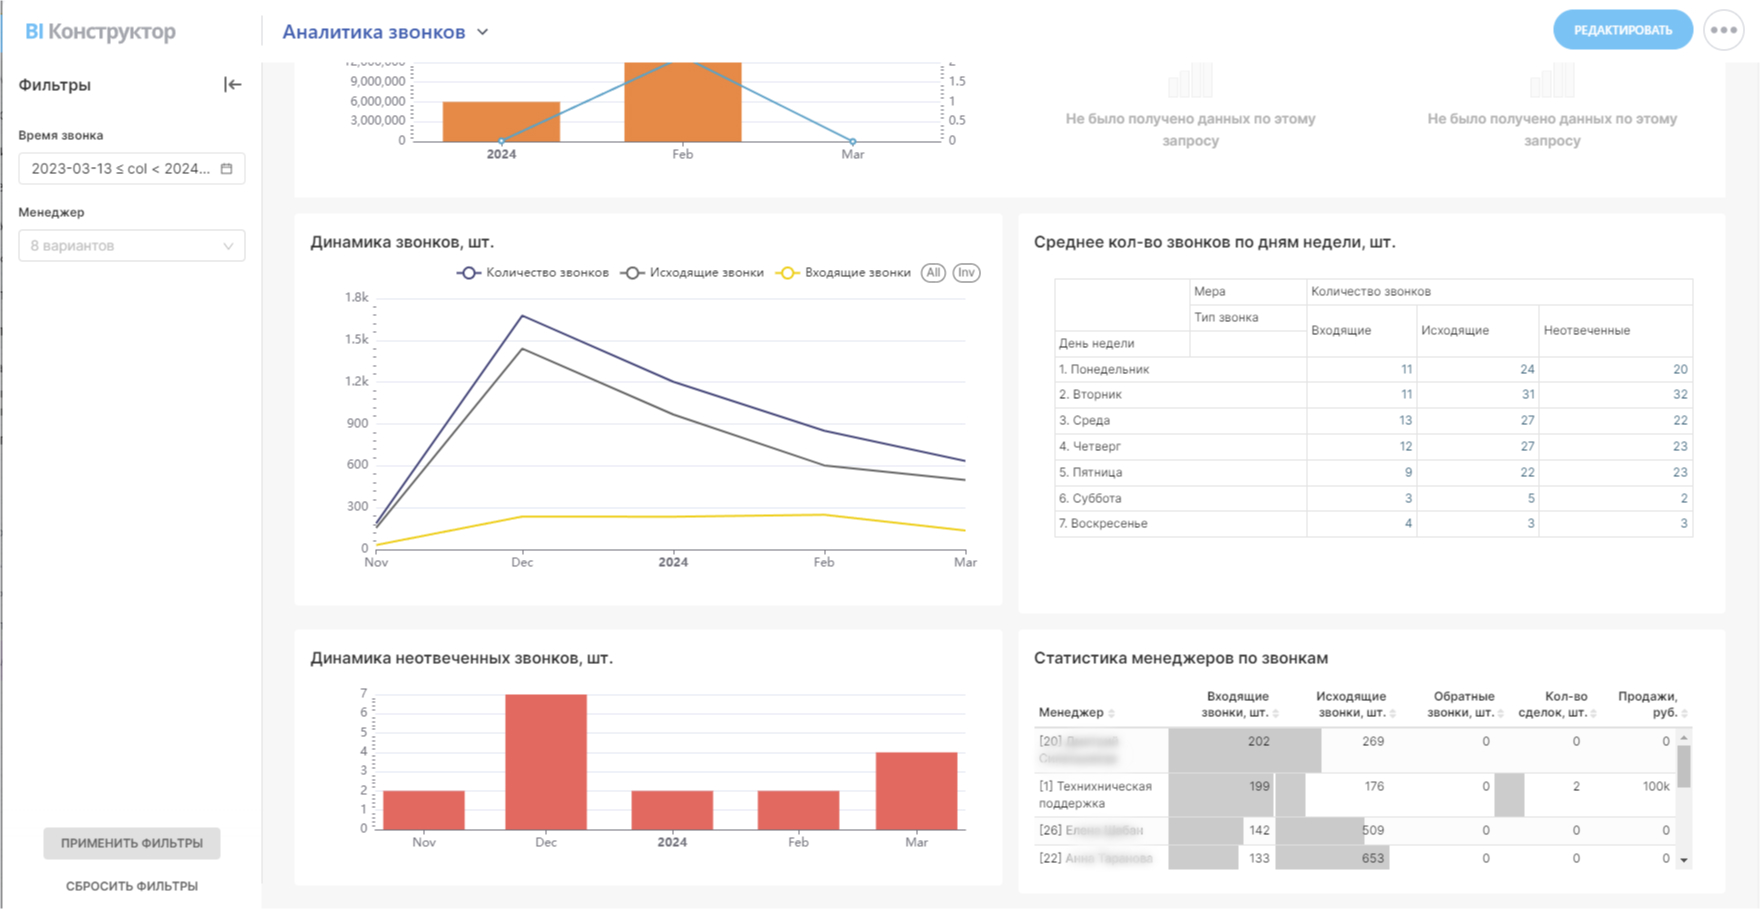The height and width of the screenshot is (909, 1760).
Task: Click December bar in Динамика неотвеченных звонков
Action: pos(546,762)
